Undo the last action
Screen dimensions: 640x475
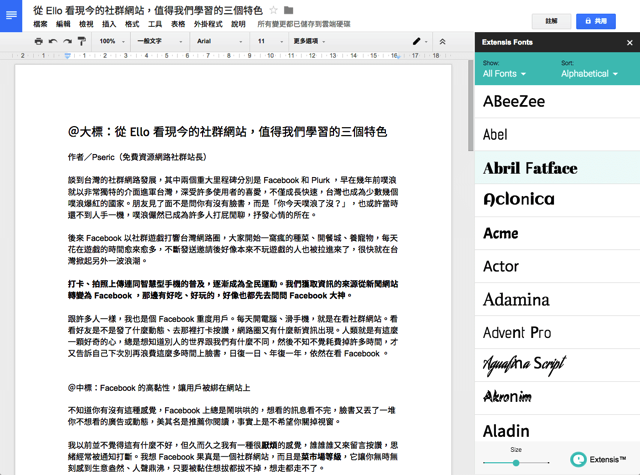point(53,41)
